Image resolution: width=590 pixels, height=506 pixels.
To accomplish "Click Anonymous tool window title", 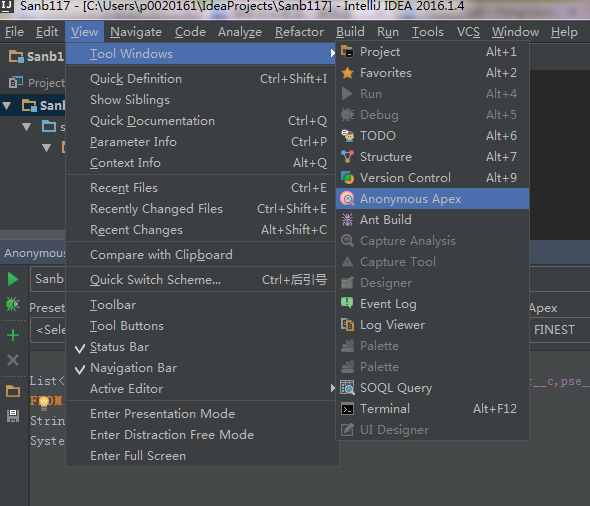I will 35,253.
